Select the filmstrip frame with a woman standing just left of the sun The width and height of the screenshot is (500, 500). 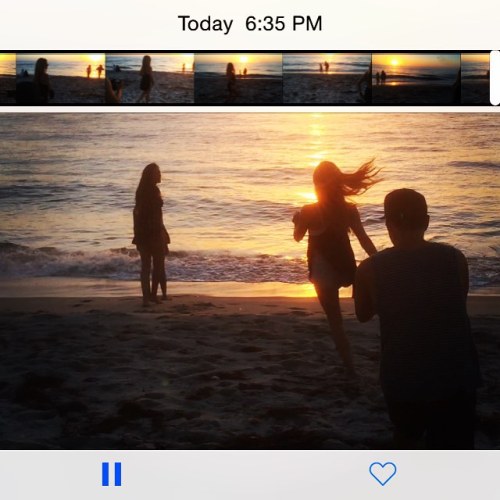[238, 79]
